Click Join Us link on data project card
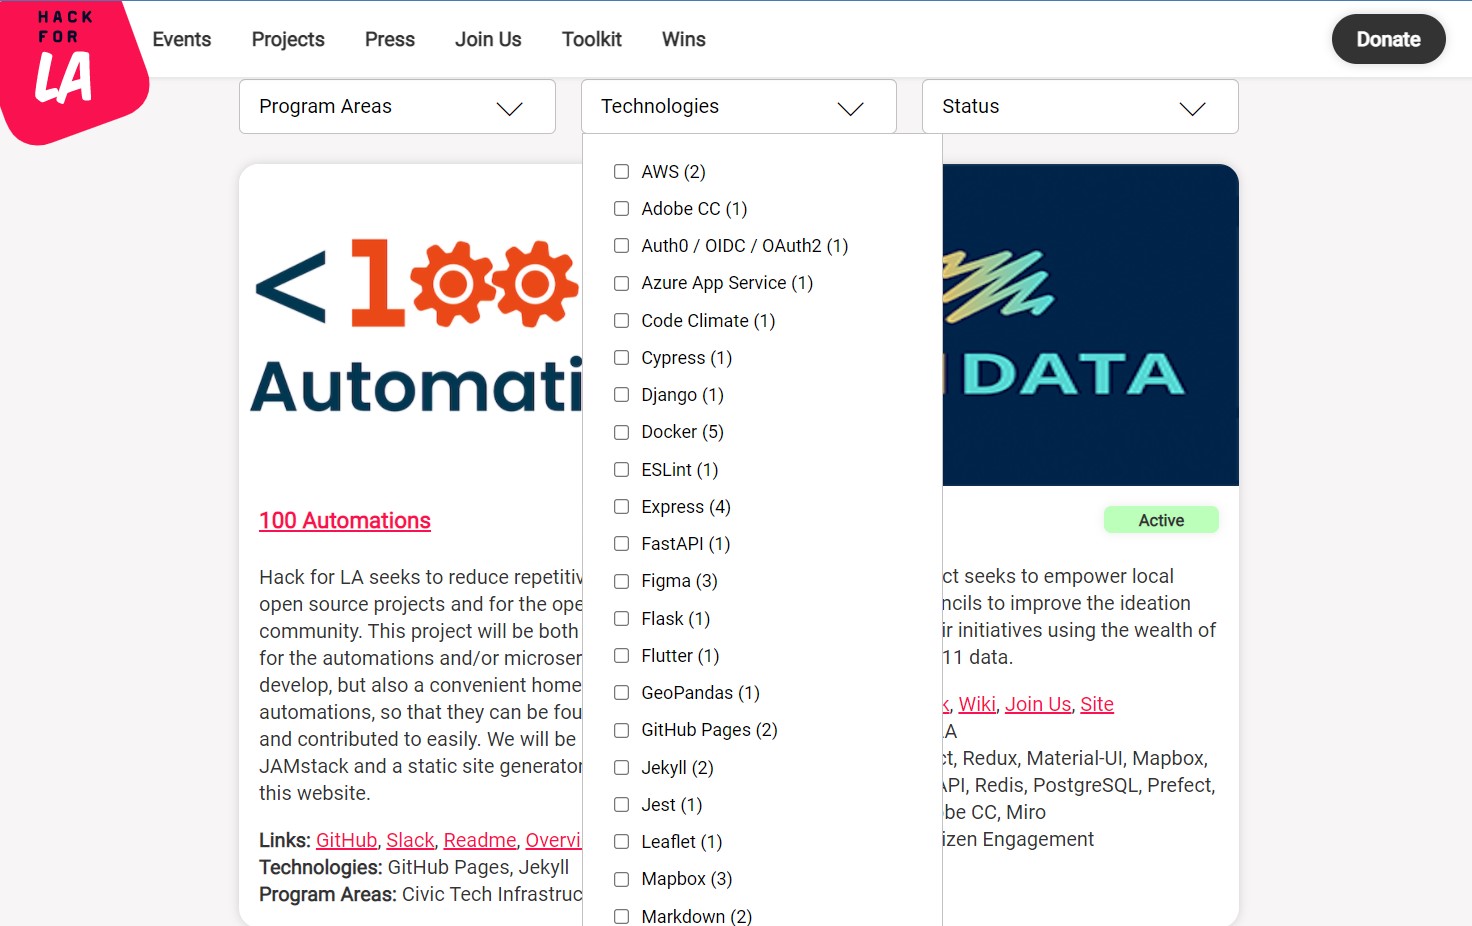 point(1038,704)
